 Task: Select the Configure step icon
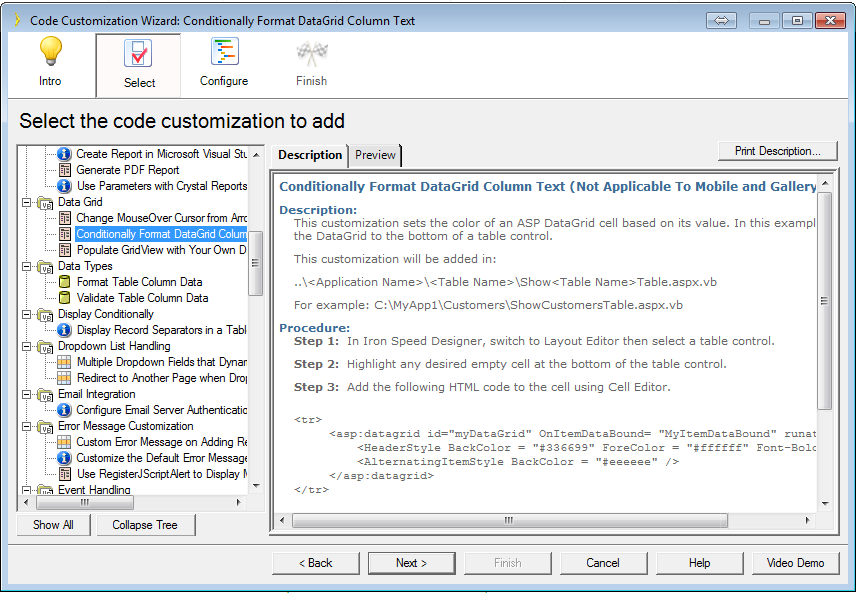224,53
